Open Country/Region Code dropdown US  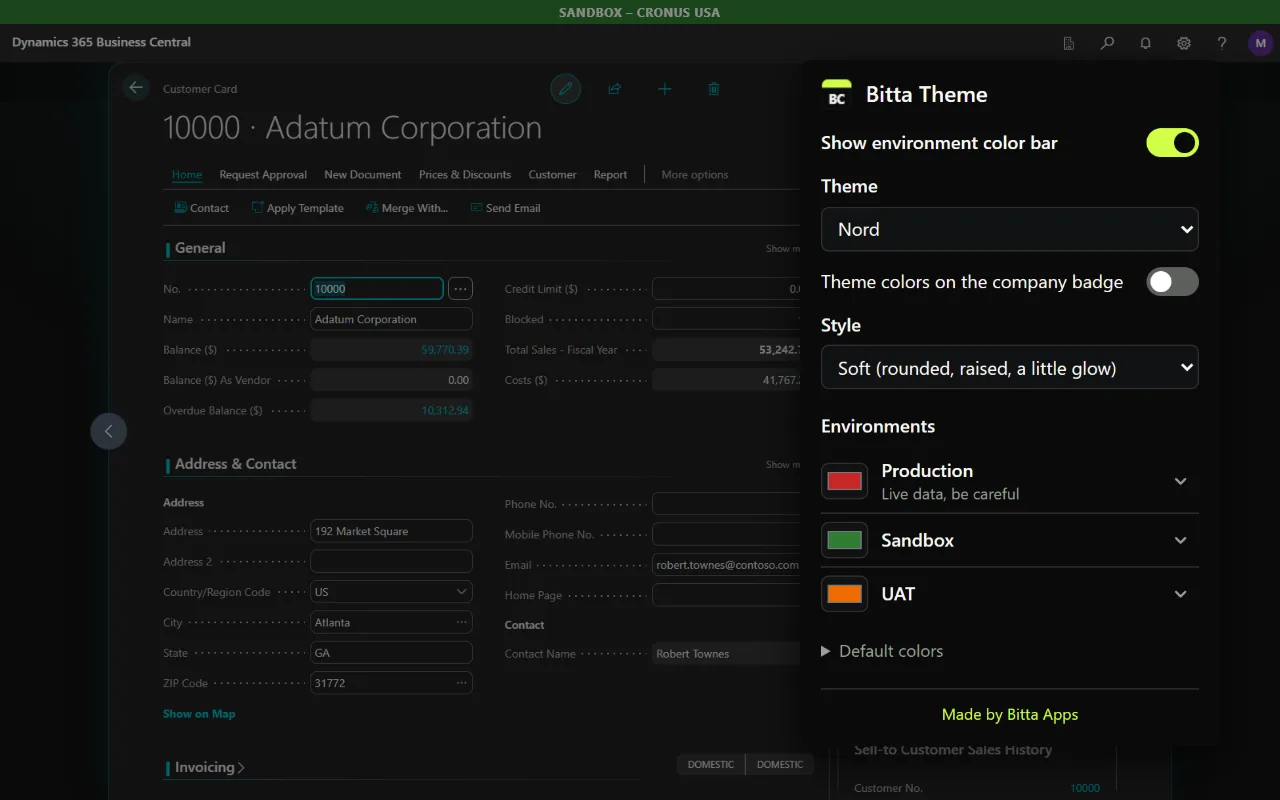[391, 592]
